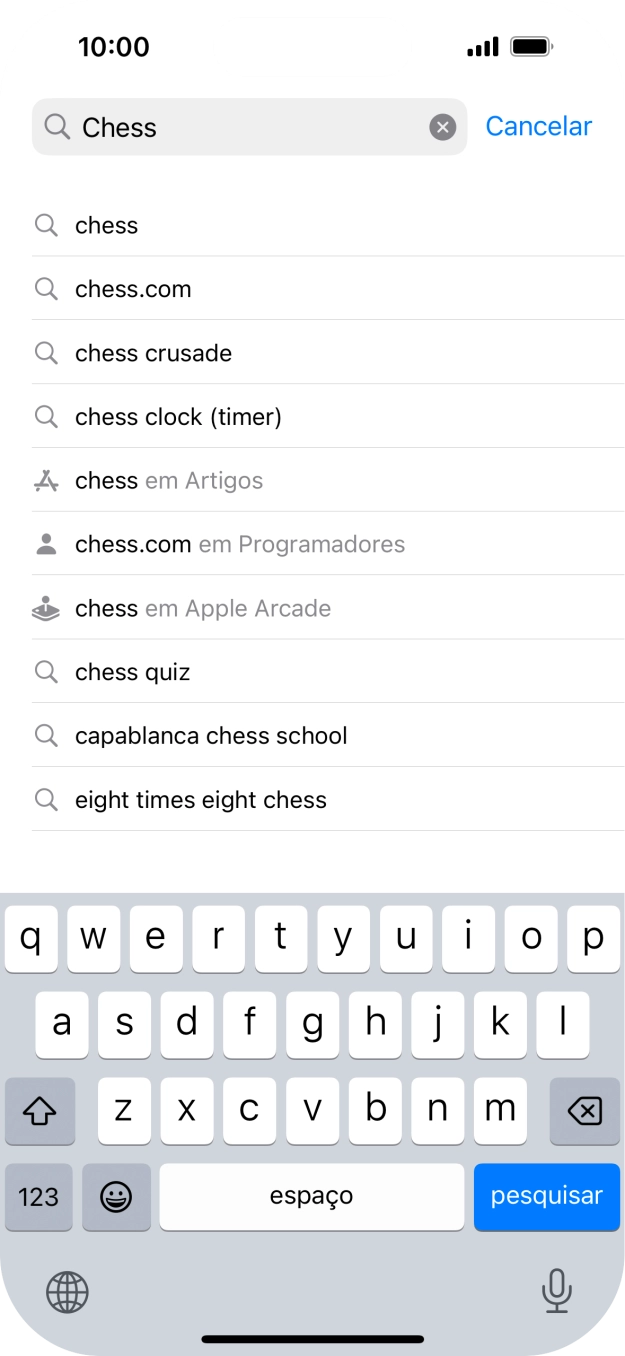The image size is (625, 1356).
Task: Tap the microphone dictation icon
Action: click(556, 1291)
